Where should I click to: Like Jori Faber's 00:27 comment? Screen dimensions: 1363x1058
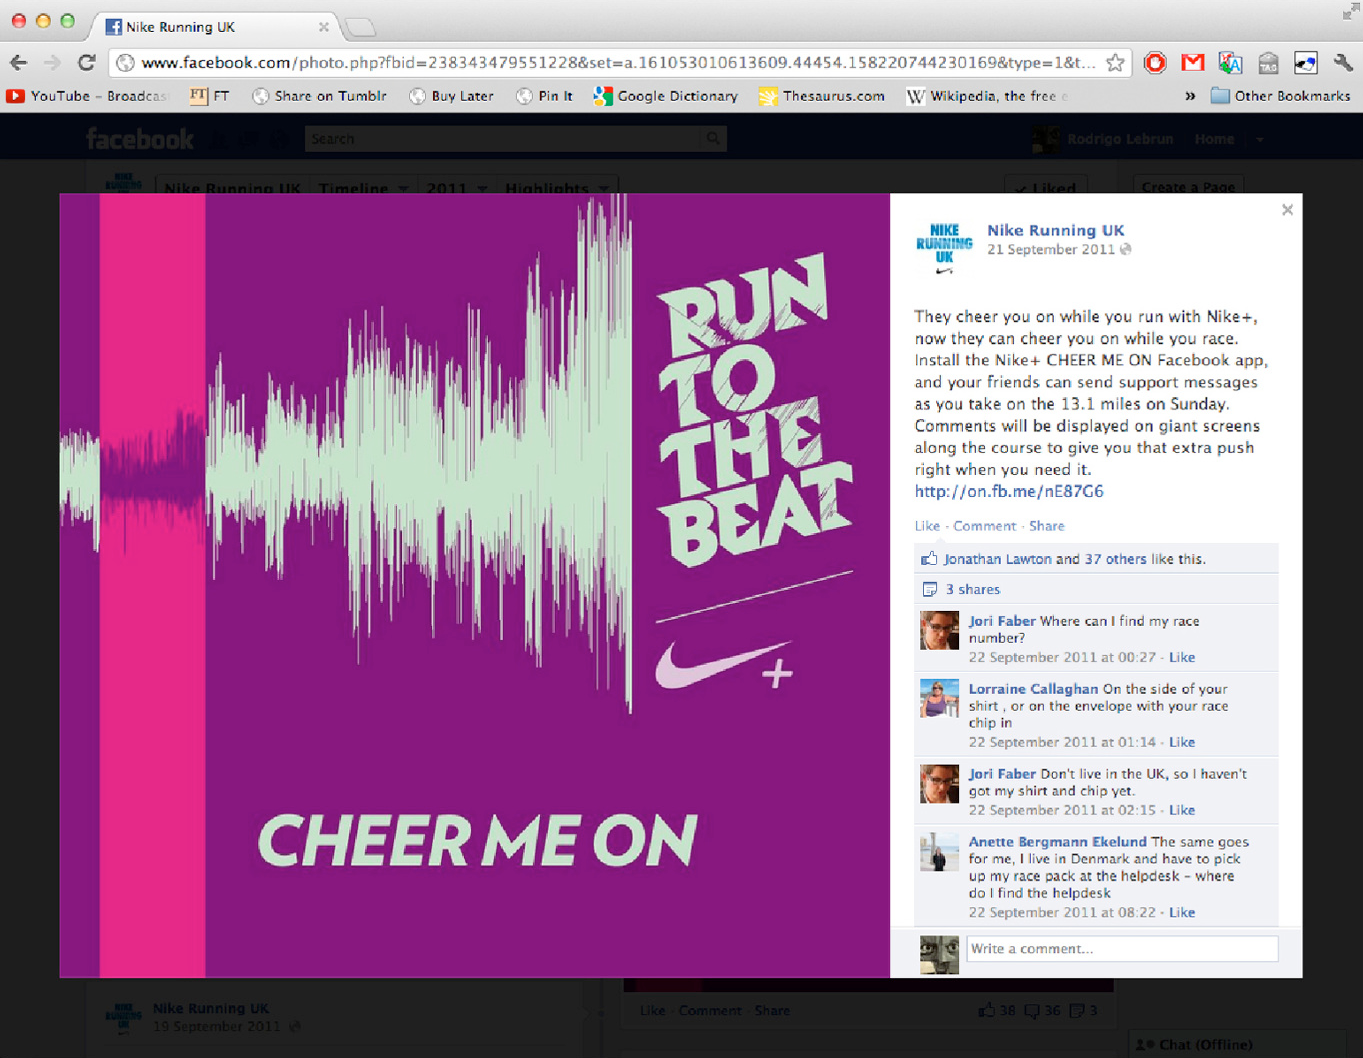tap(1182, 657)
